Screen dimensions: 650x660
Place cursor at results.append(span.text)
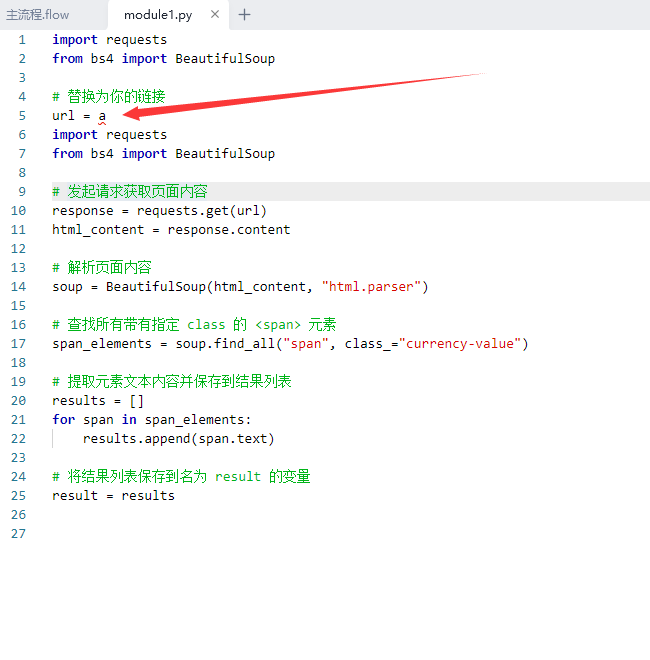click(x=178, y=439)
